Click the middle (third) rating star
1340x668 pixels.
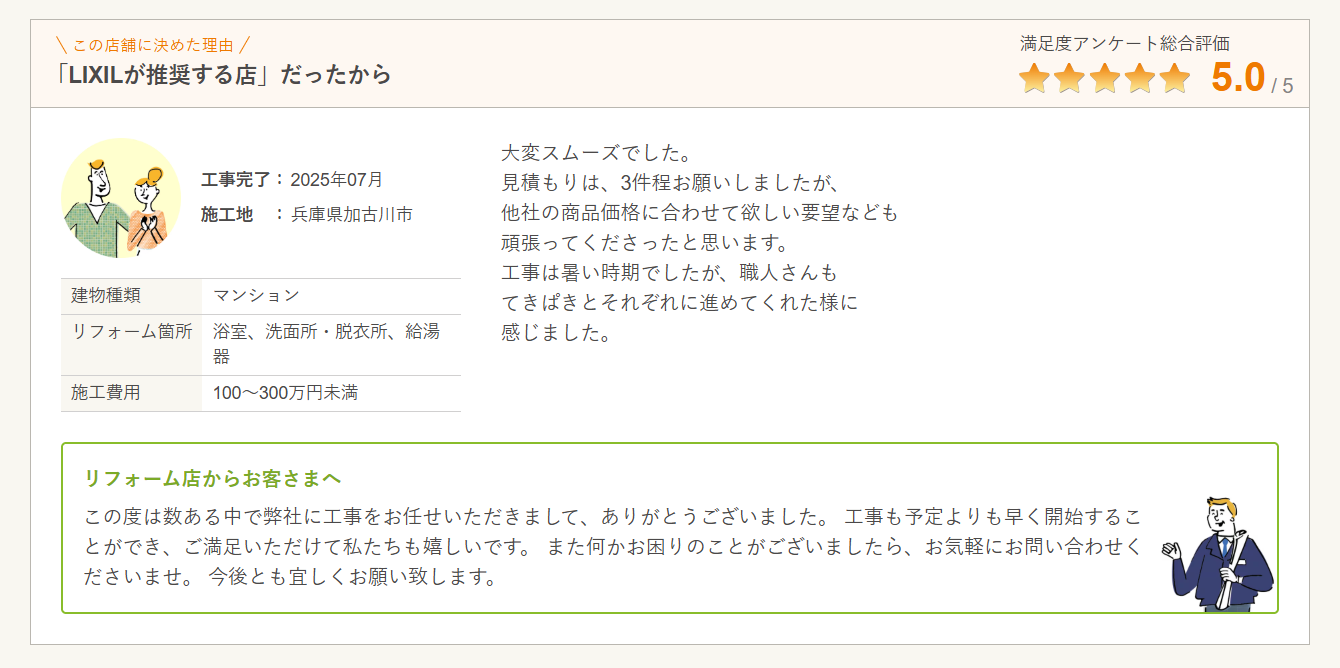tap(1105, 78)
